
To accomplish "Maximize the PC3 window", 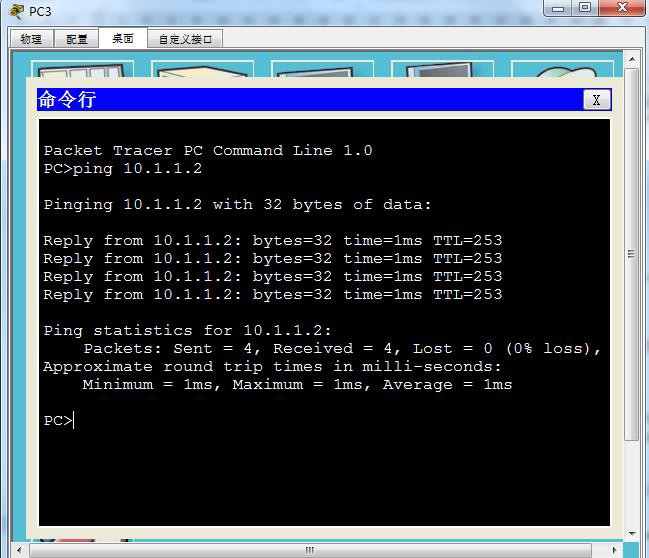I will (x=584, y=7).
